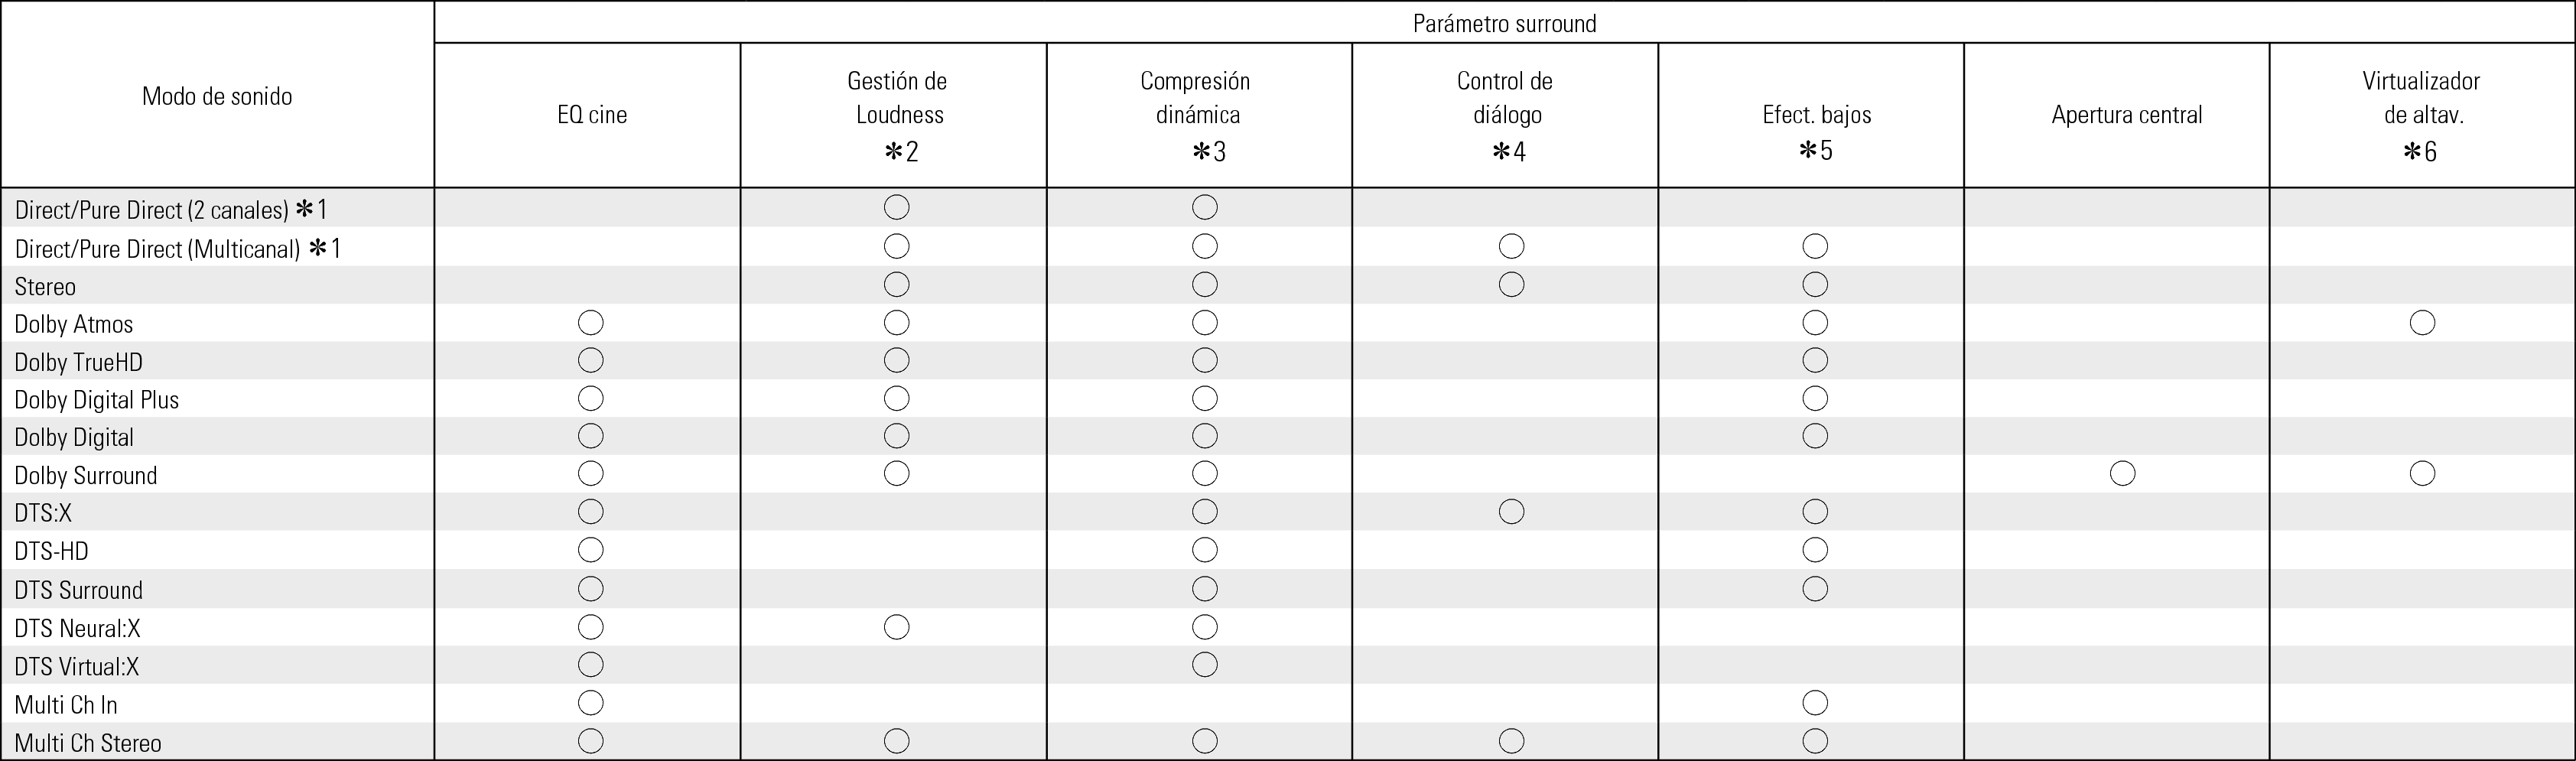Click the Compresión dinámica circle for DTS Virtual:X

[1205, 664]
